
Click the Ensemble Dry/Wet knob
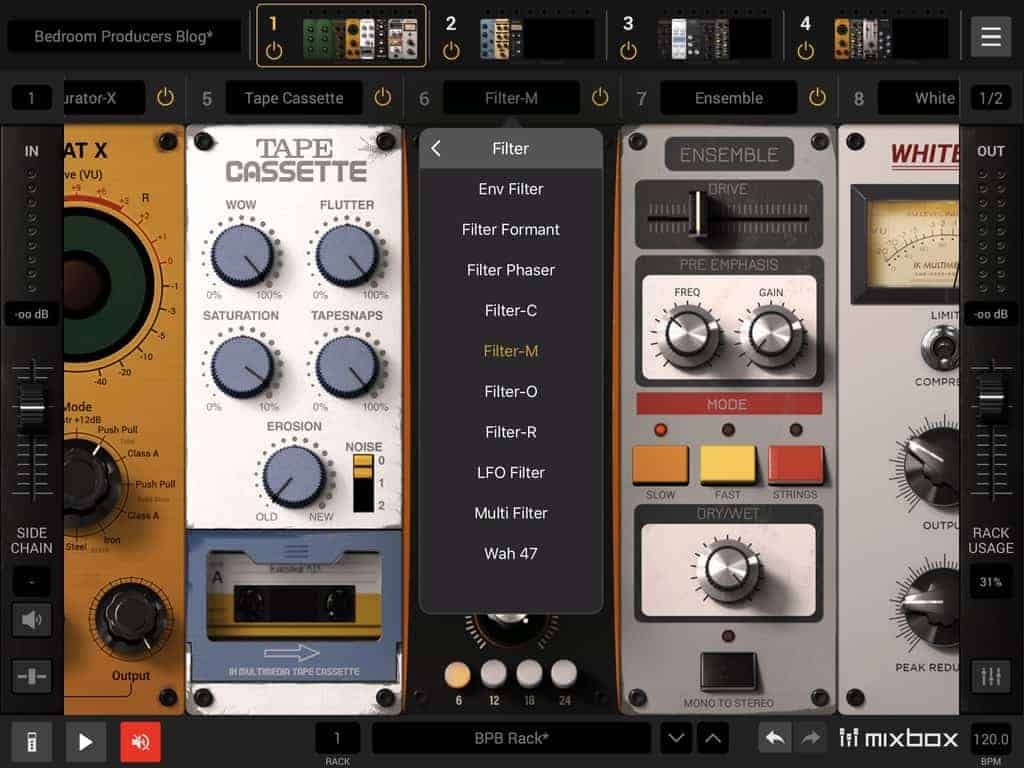point(727,567)
